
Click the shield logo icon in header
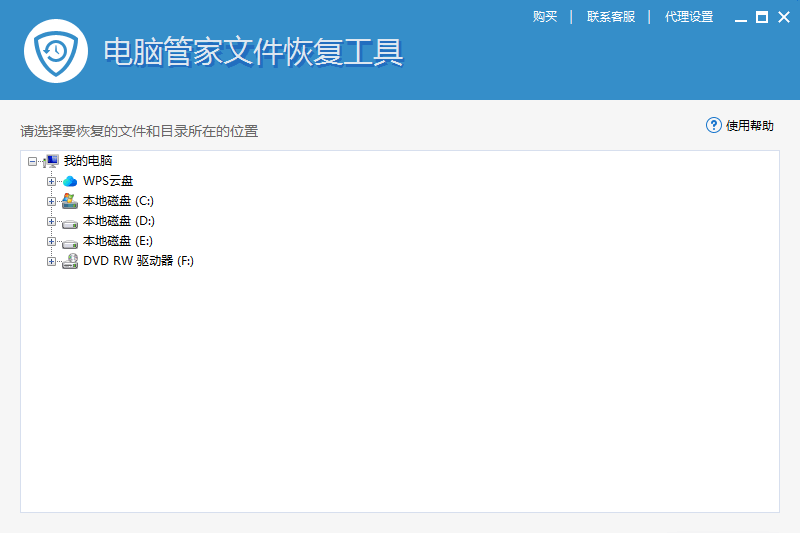[56, 52]
